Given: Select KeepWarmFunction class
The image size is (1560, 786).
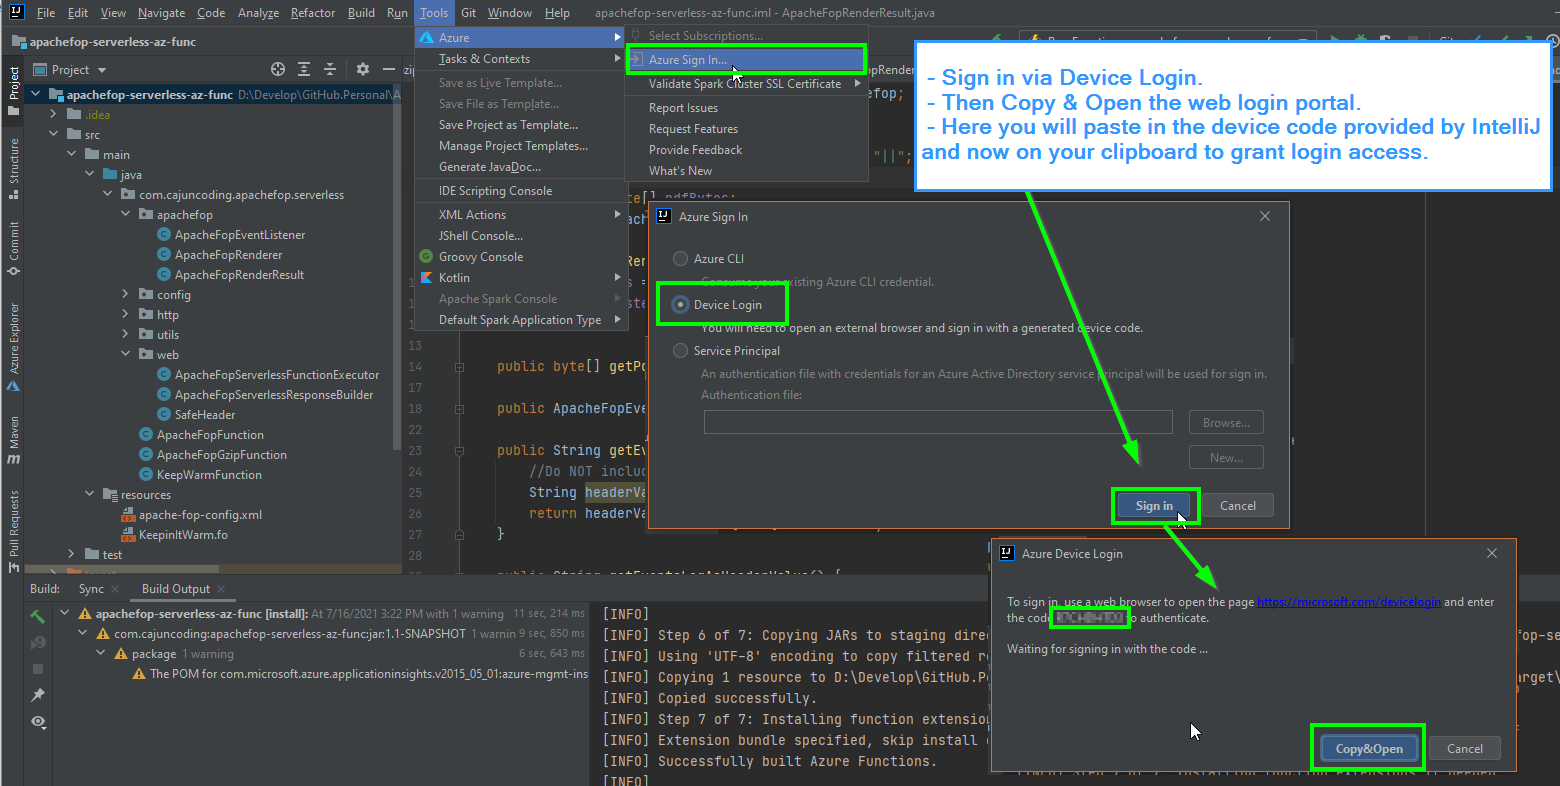Looking at the screenshot, I should point(209,475).
